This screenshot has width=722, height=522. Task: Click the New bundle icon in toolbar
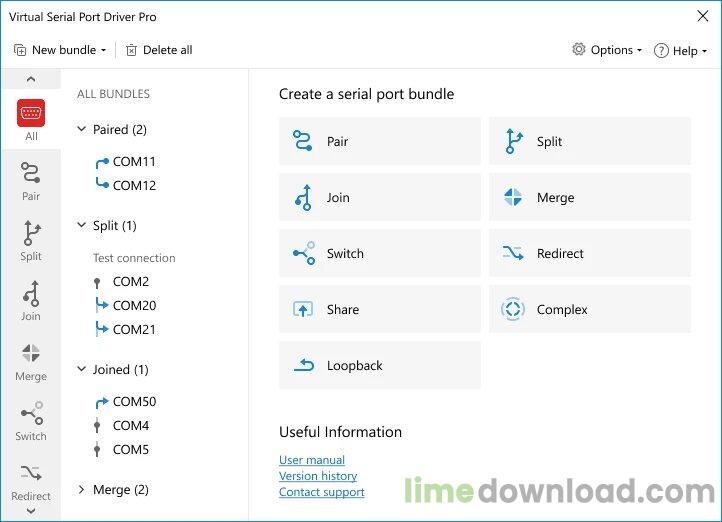coord(20,50)
